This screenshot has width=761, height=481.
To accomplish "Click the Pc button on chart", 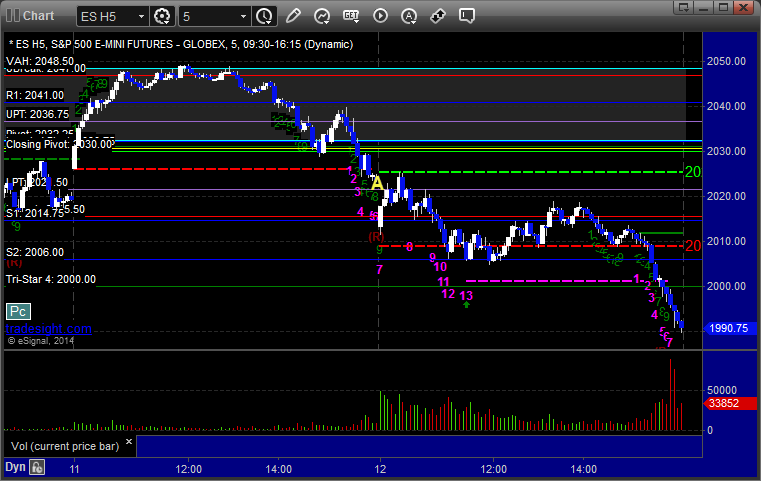I will click(x=18, y=312).
